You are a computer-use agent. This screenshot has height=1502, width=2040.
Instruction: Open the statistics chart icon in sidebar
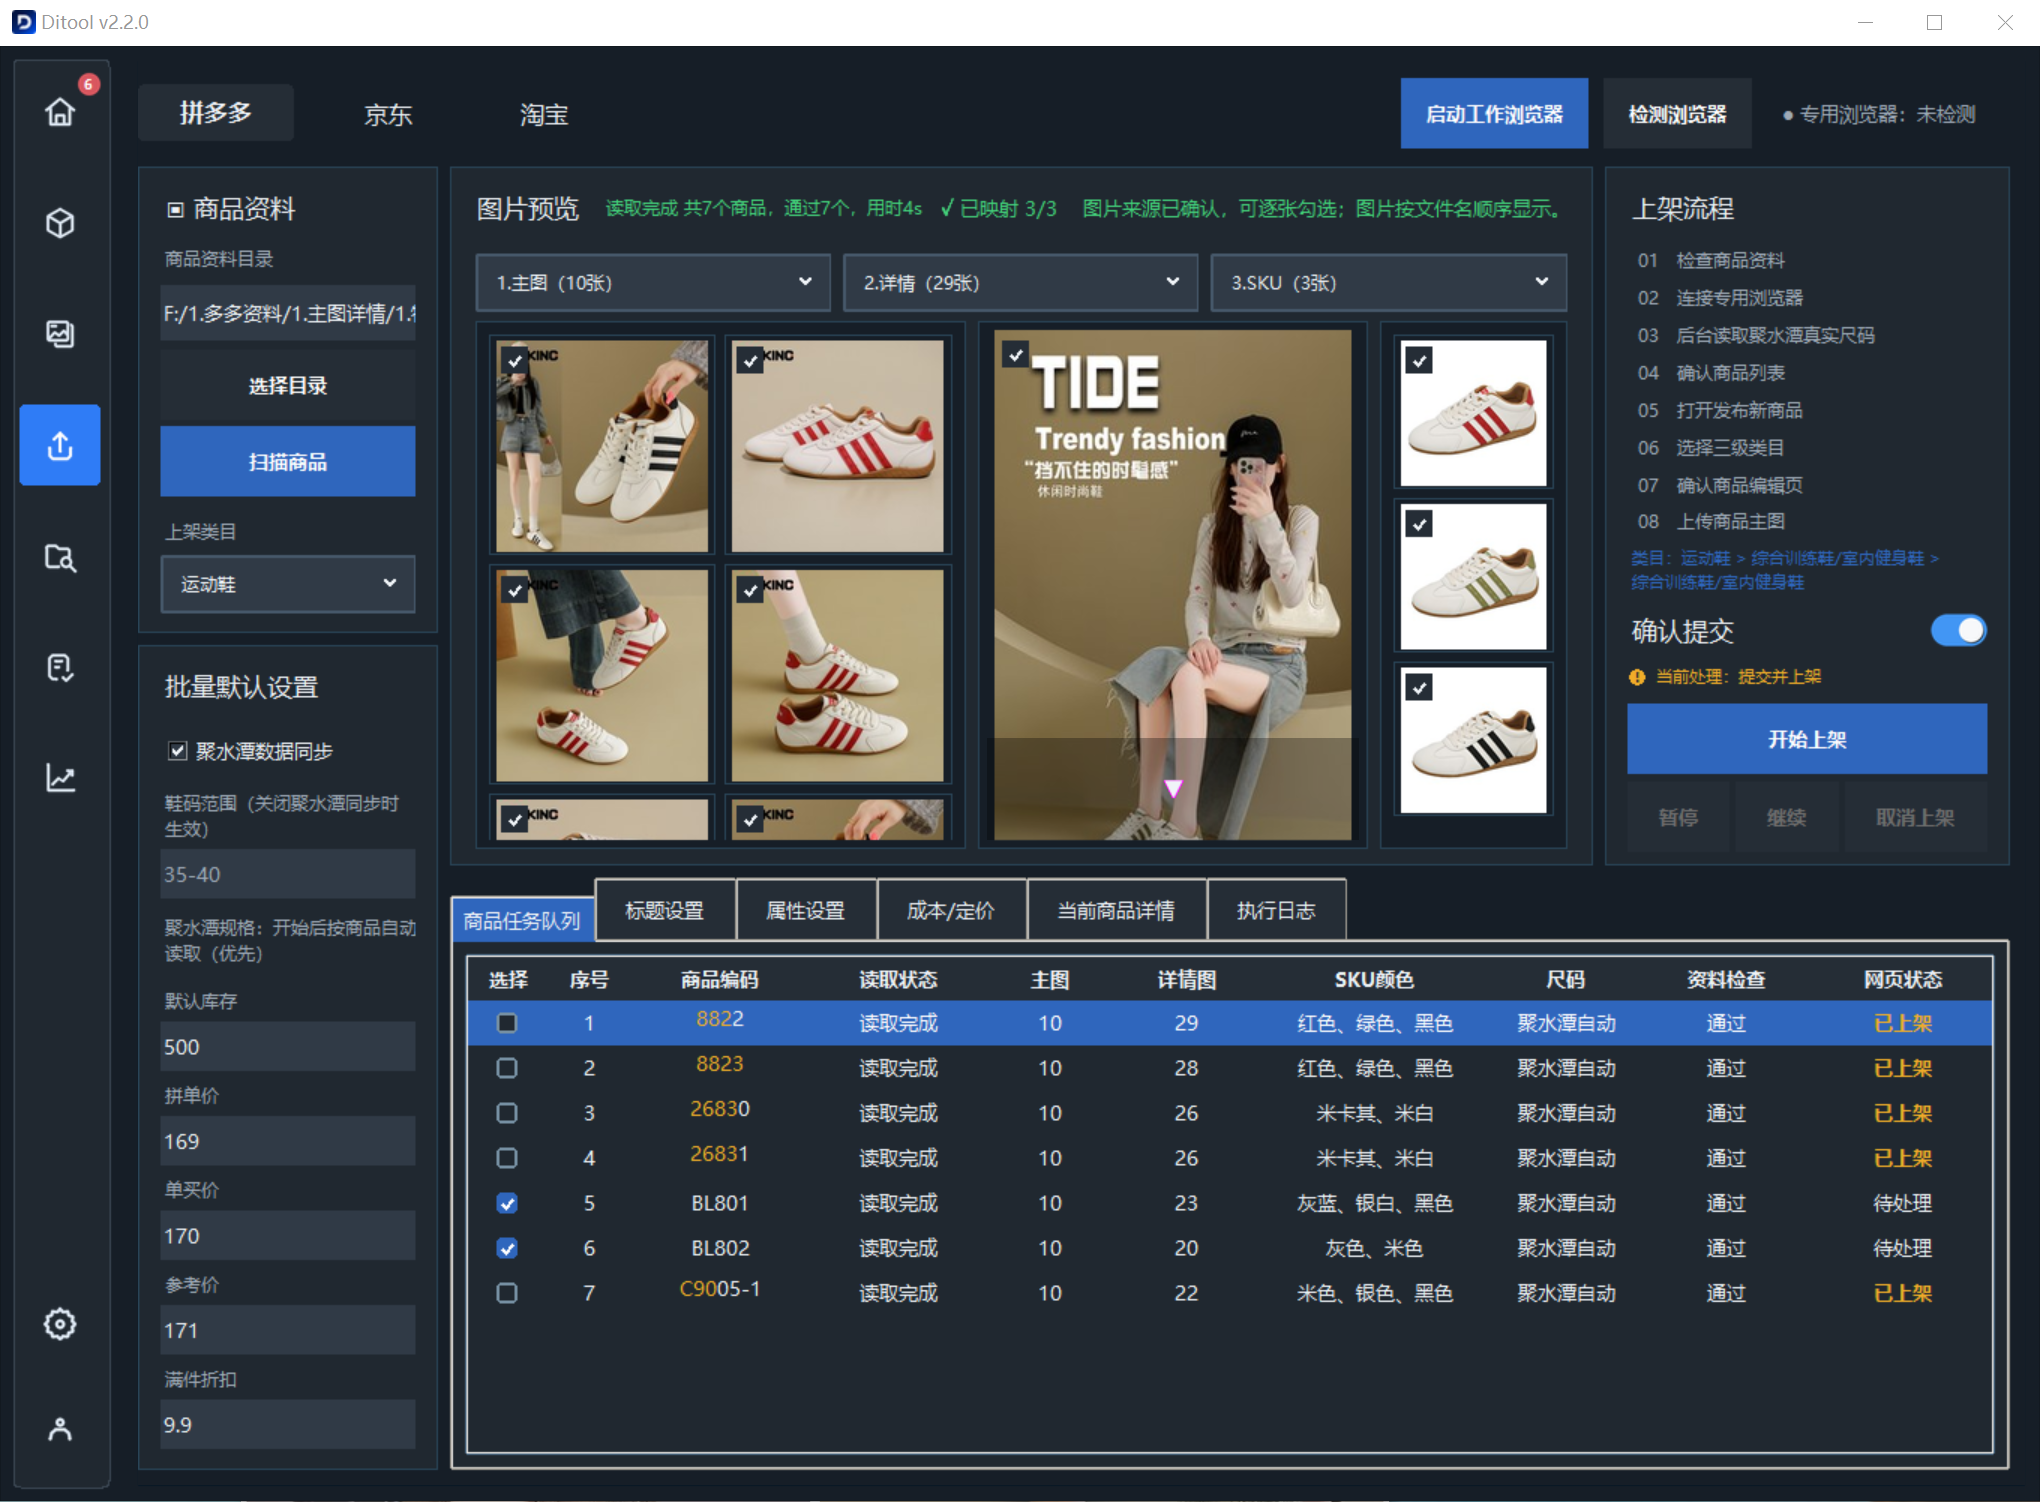60,778
